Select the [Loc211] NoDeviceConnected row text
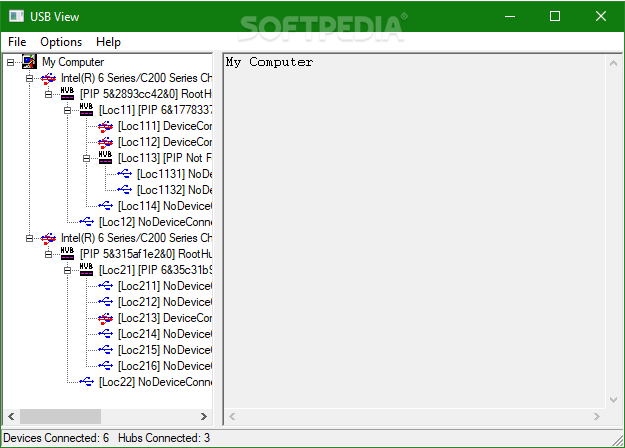 coord(165,286)
